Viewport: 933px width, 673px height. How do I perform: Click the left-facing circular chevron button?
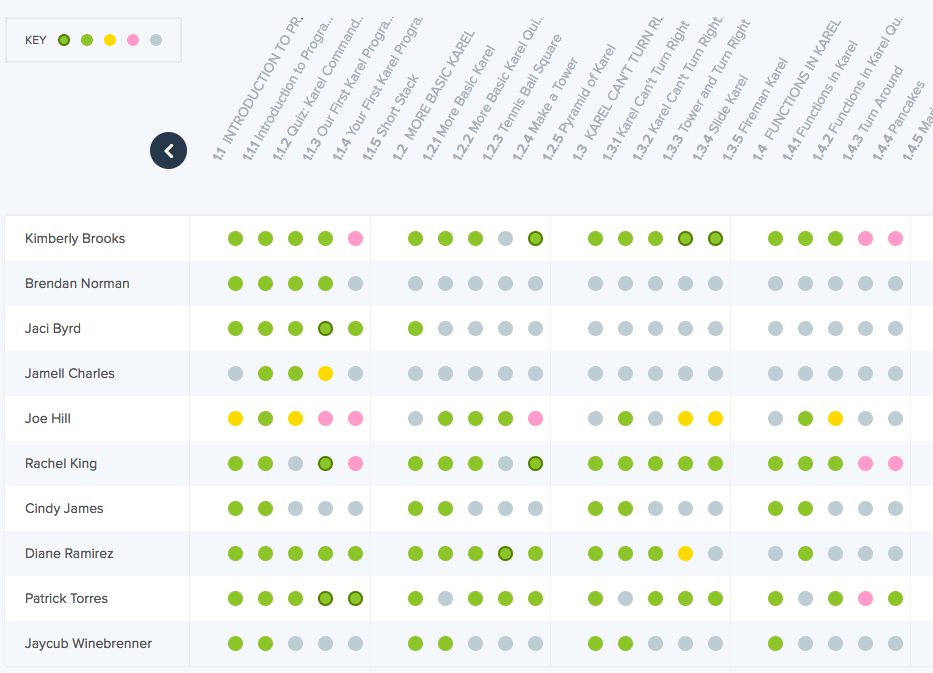tap(168, 150)
